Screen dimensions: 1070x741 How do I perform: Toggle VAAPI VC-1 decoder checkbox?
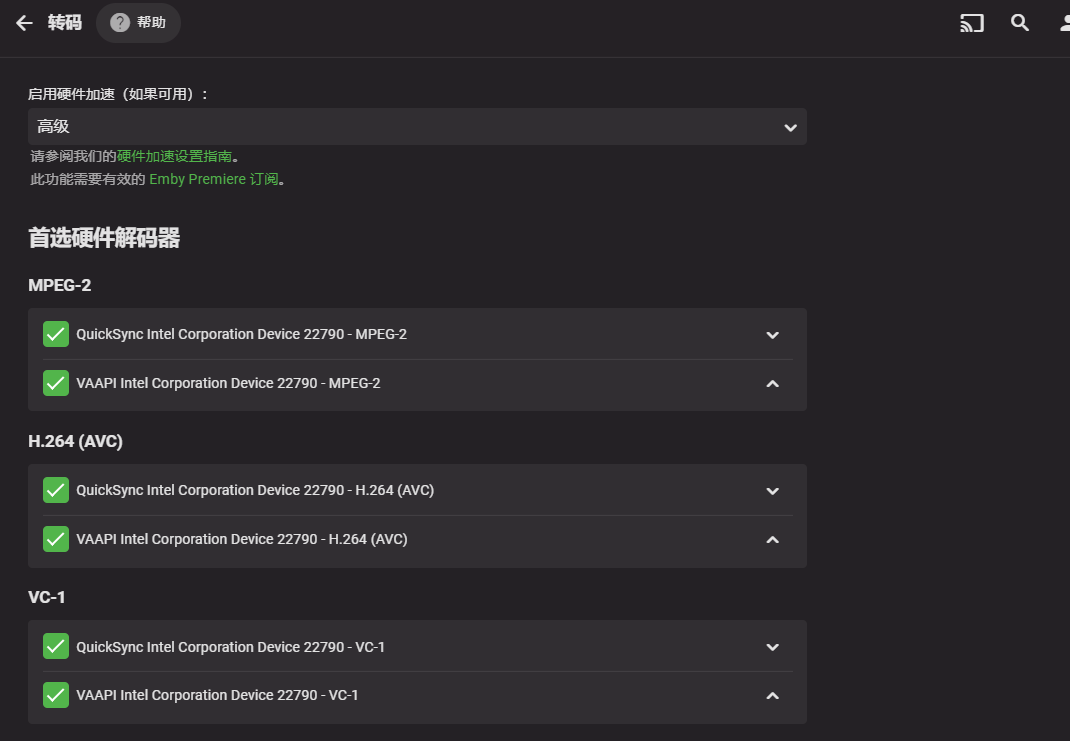tap(56, 695)
